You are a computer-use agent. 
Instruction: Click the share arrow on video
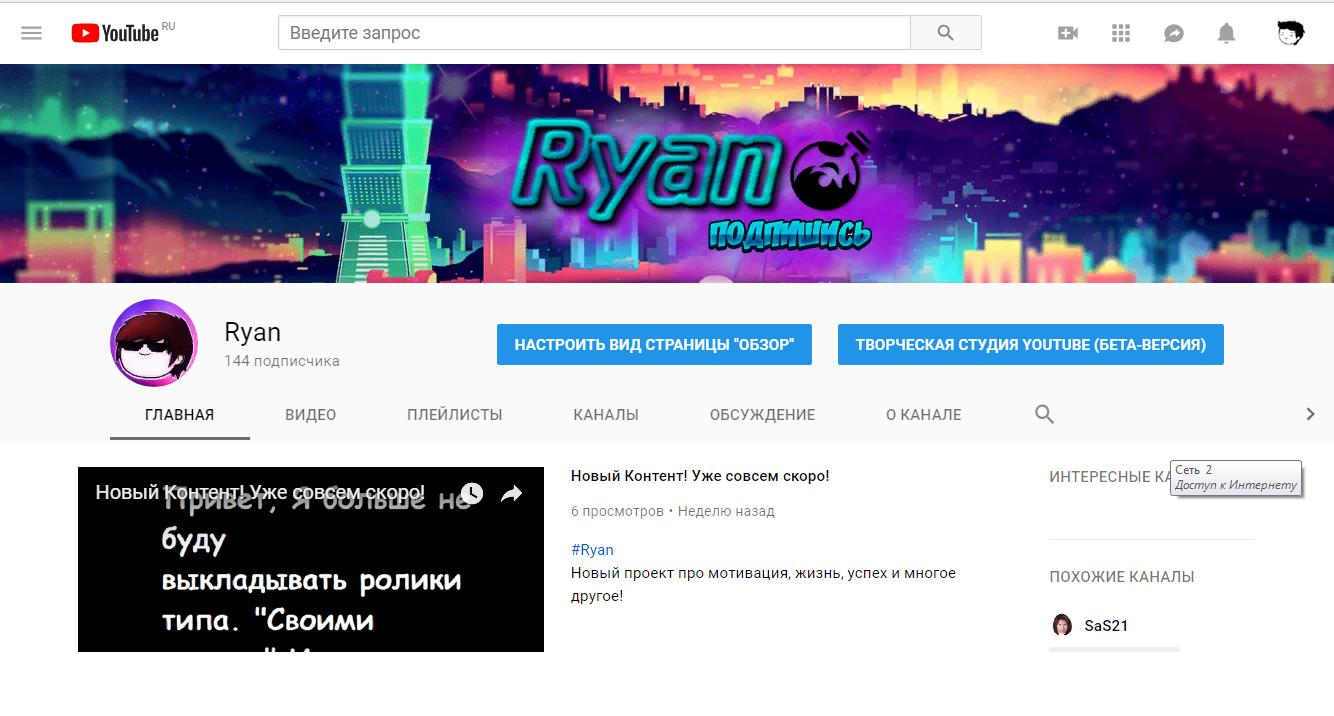(x=512, y=493)
